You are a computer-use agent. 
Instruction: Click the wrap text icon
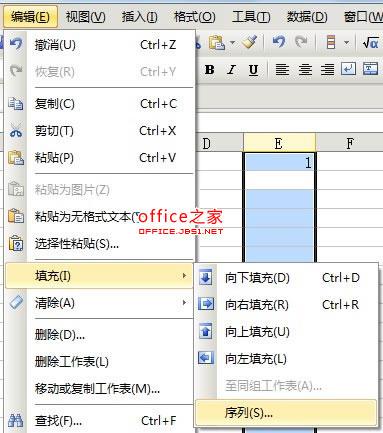tap(348, 69)
